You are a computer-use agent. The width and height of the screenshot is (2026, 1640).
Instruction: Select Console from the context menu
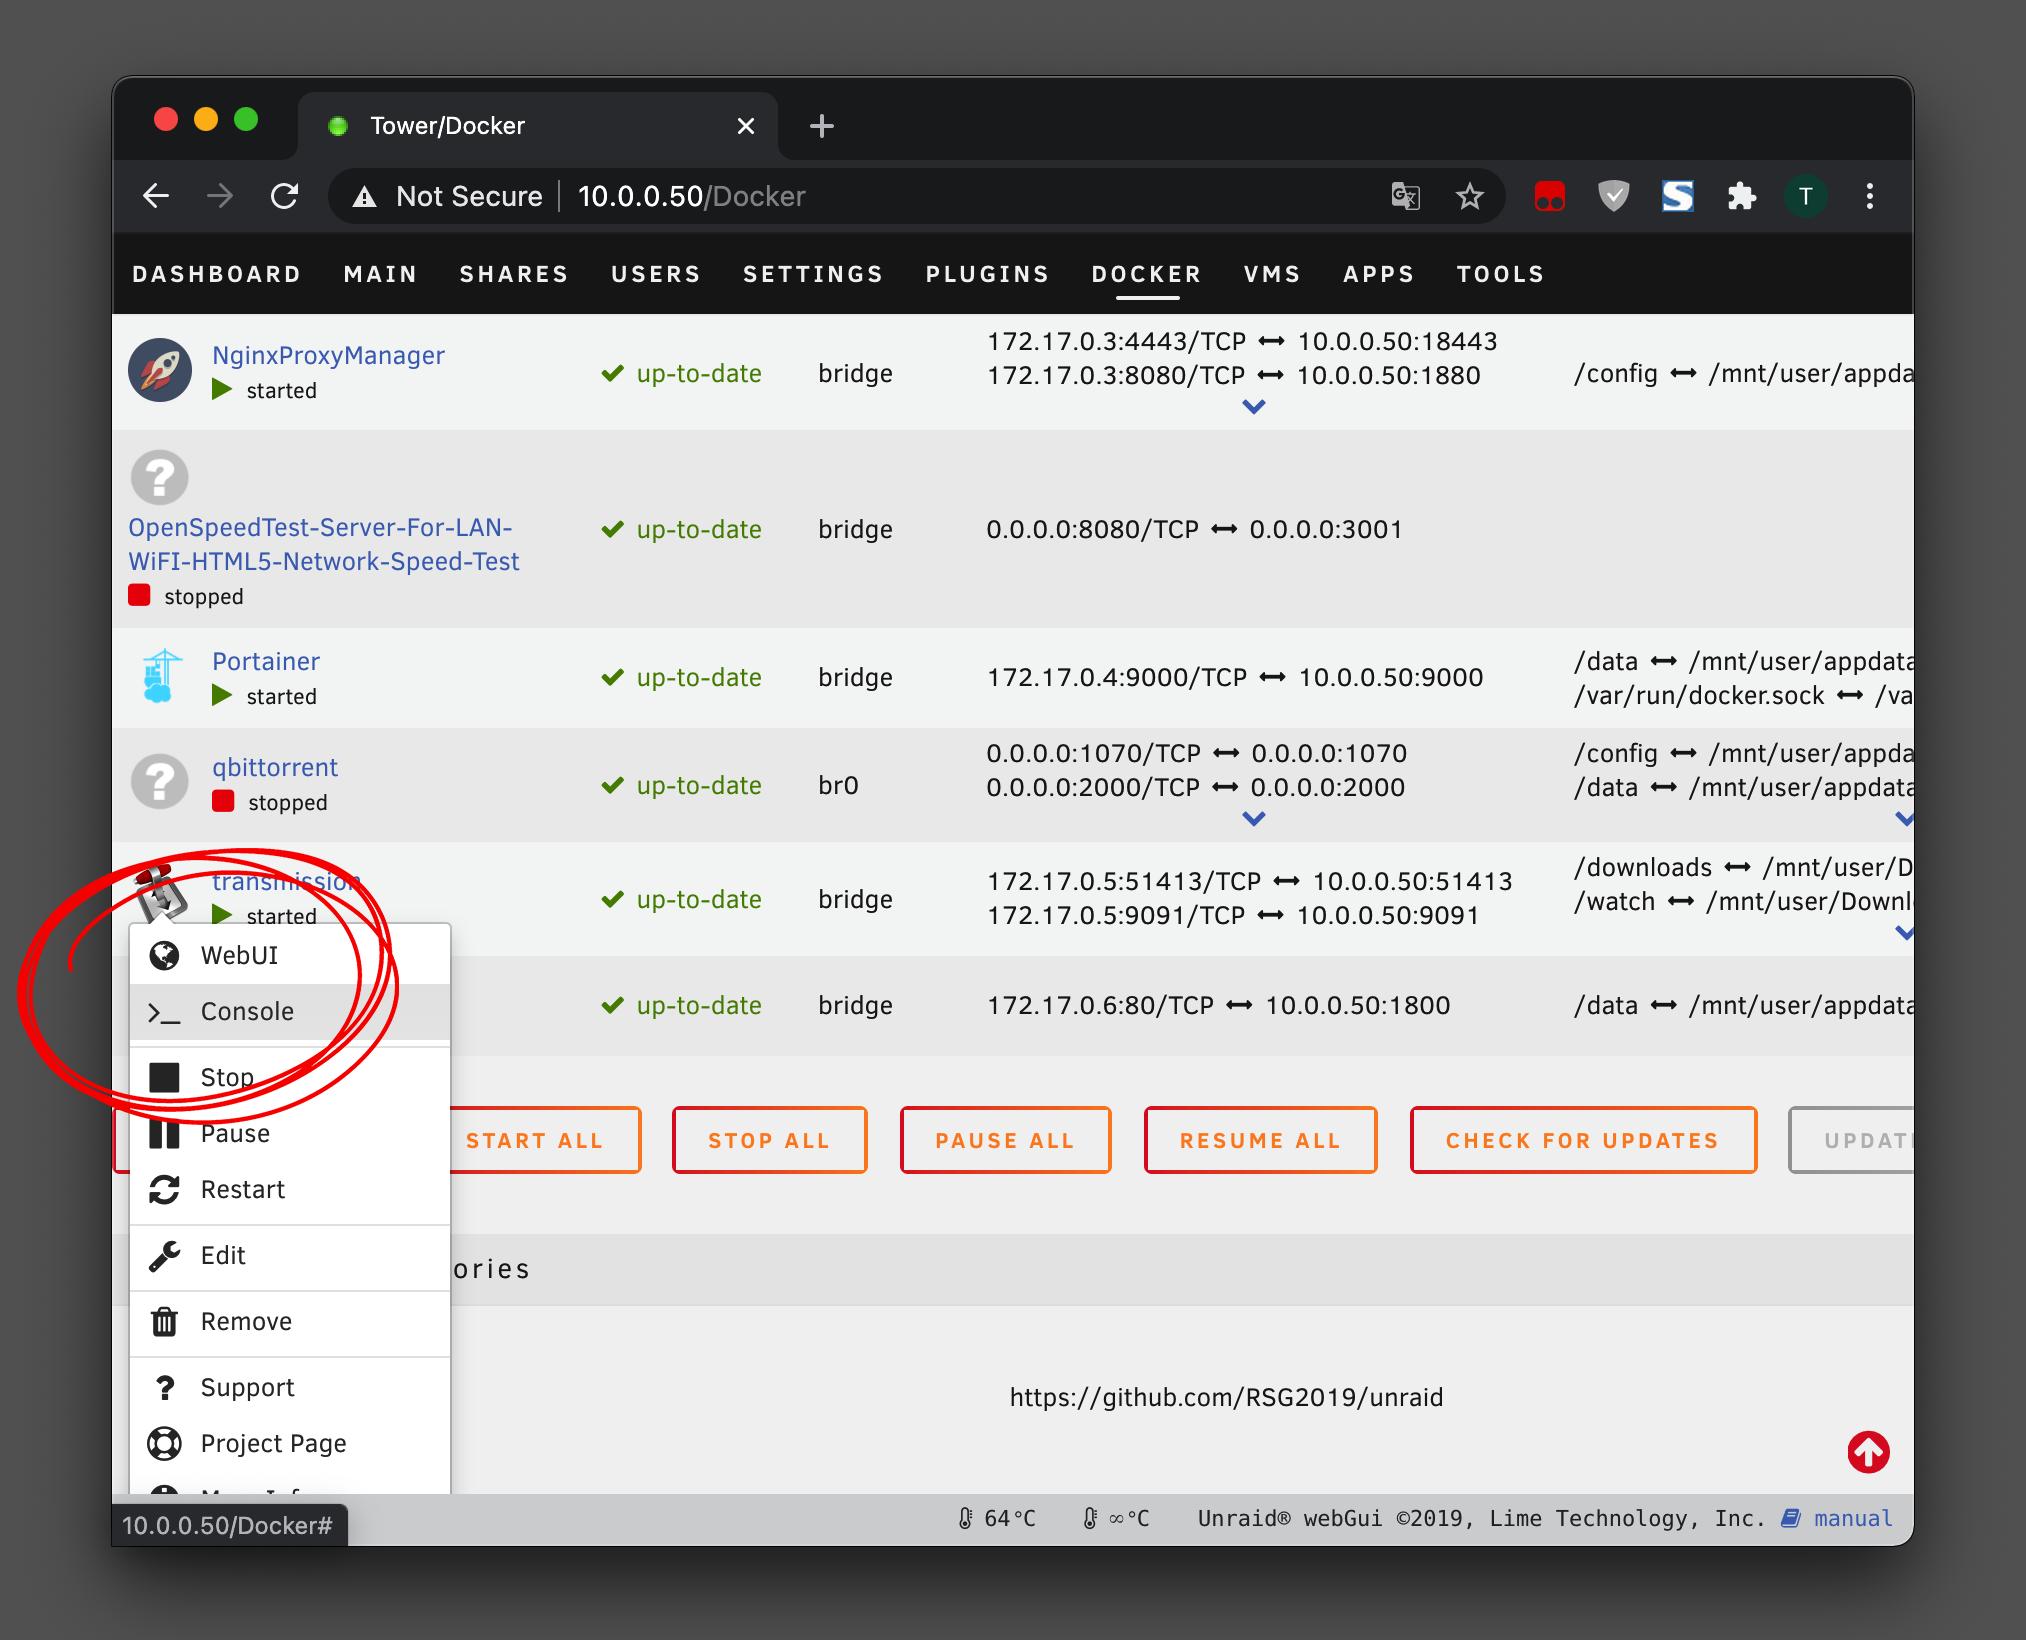(x=247, y=1012)
